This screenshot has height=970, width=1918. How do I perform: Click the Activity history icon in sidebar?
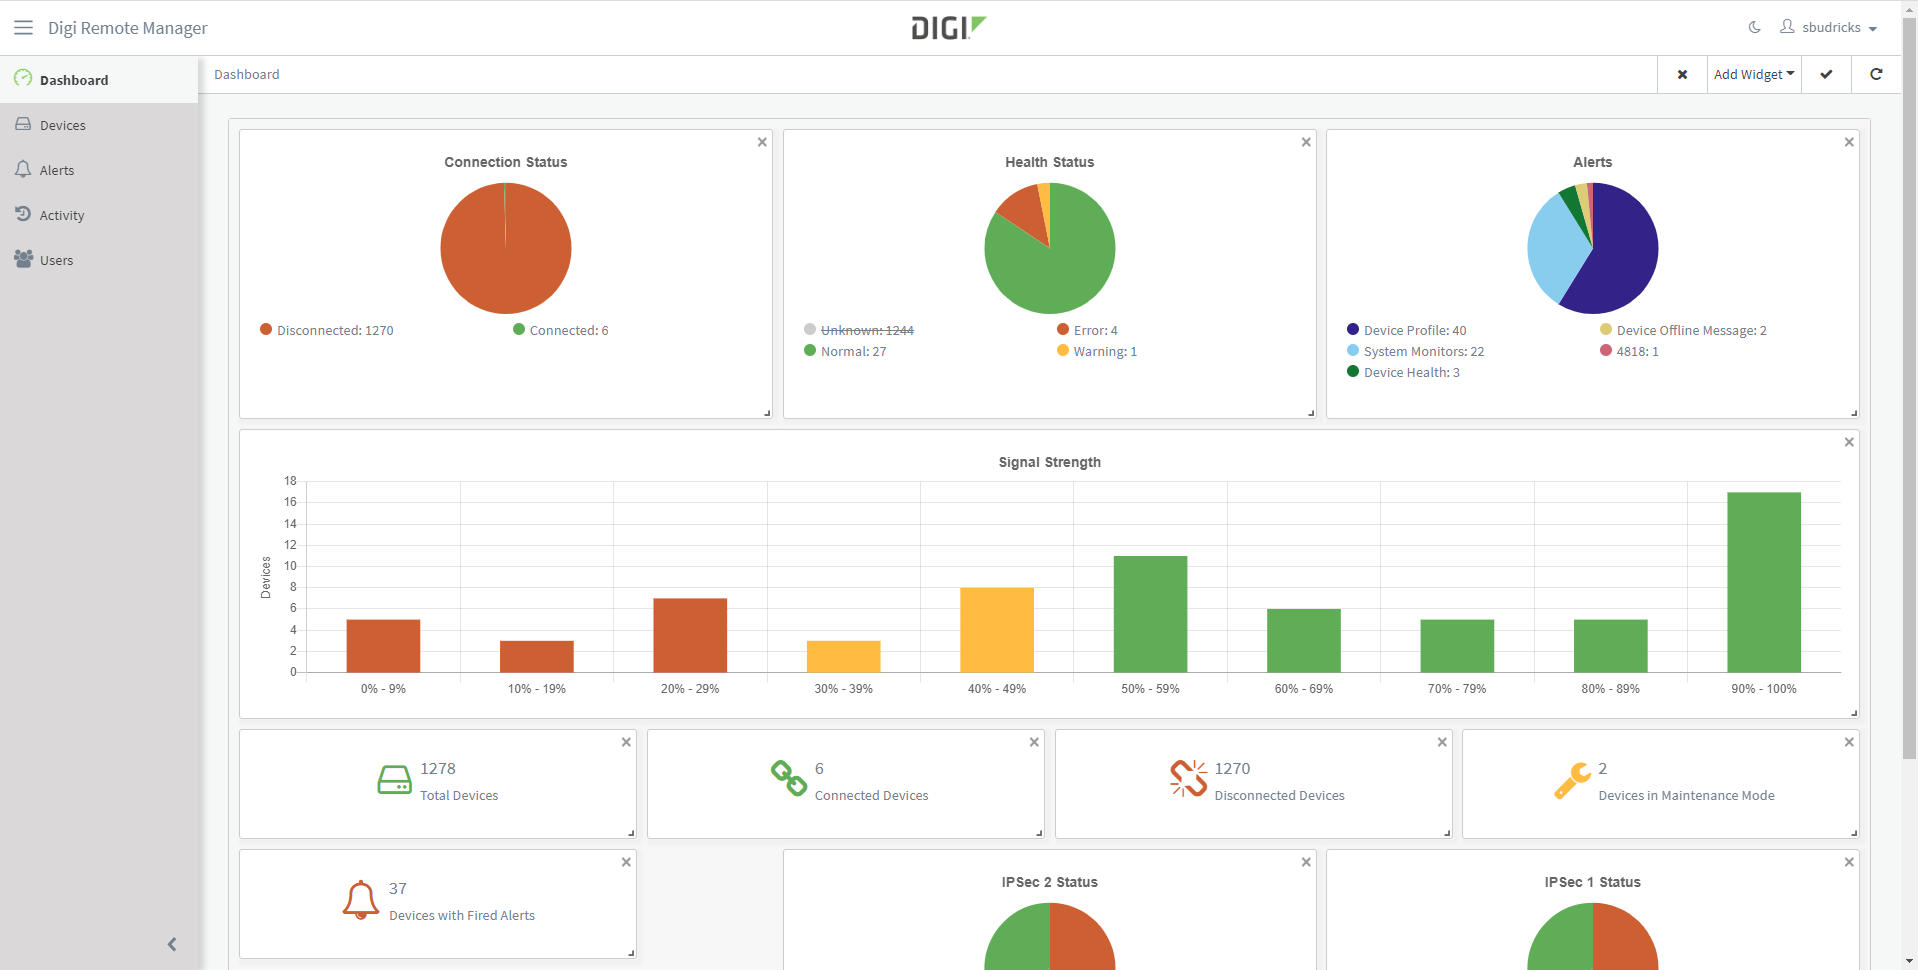click(x=23, y=214)
